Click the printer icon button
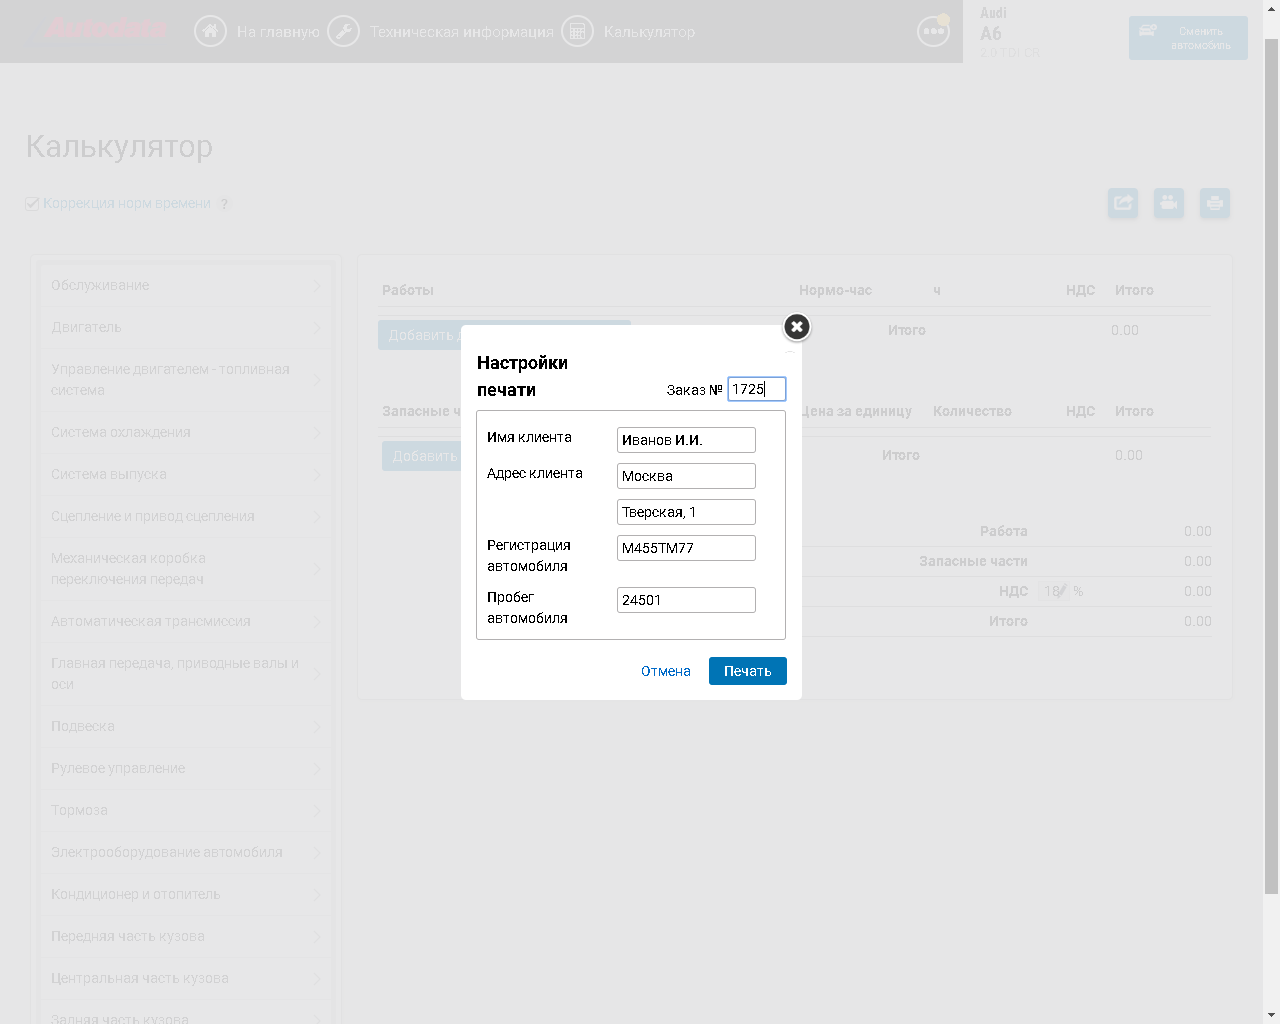 point(1215,203)
